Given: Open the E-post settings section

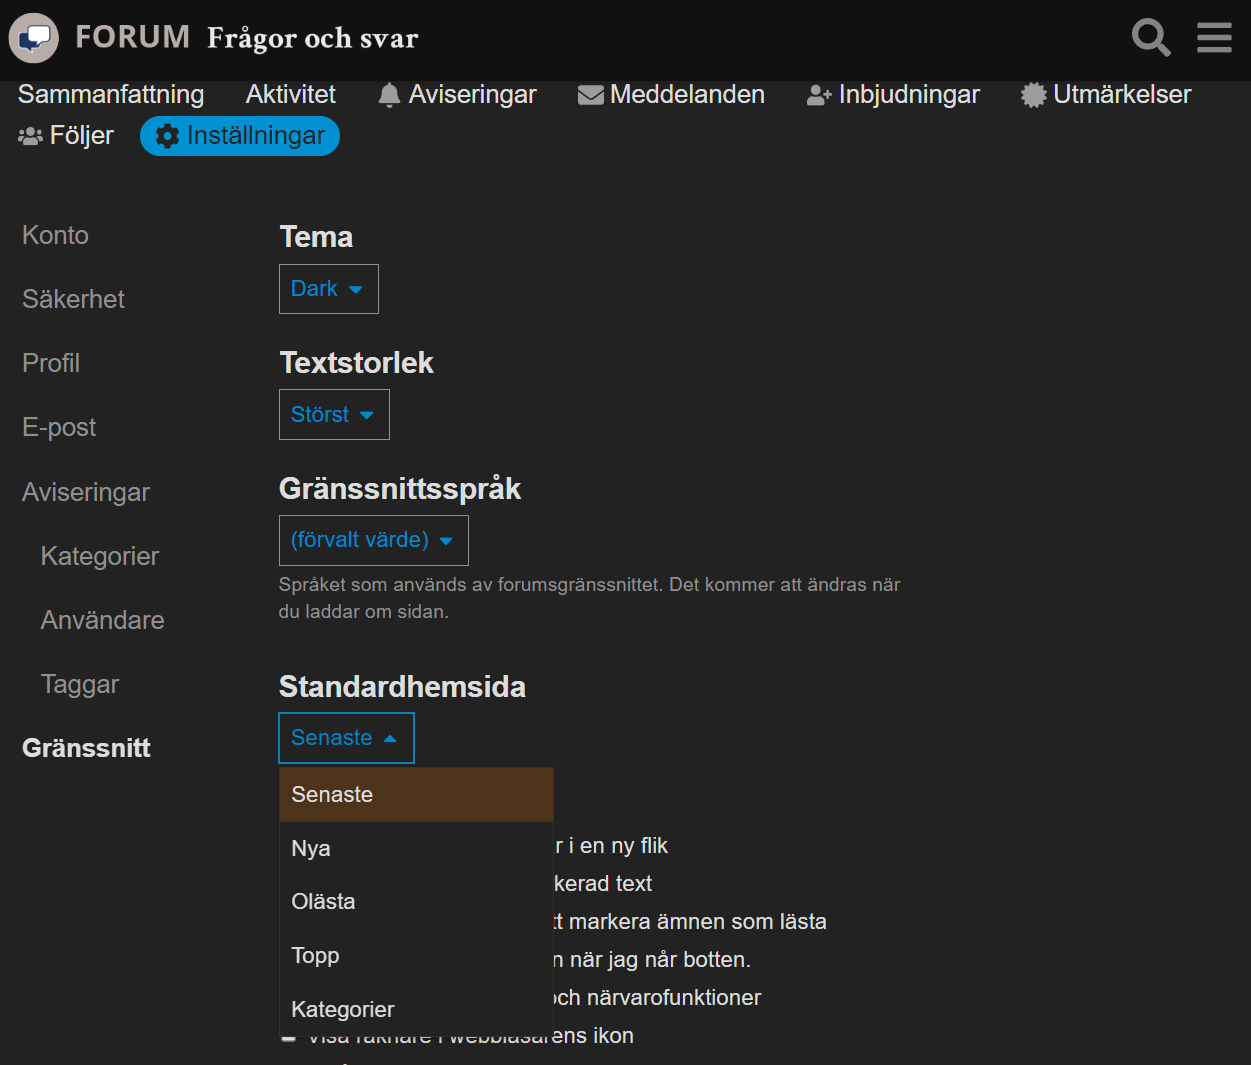Looking at the screenshot, I should click(x=59, y=427).
